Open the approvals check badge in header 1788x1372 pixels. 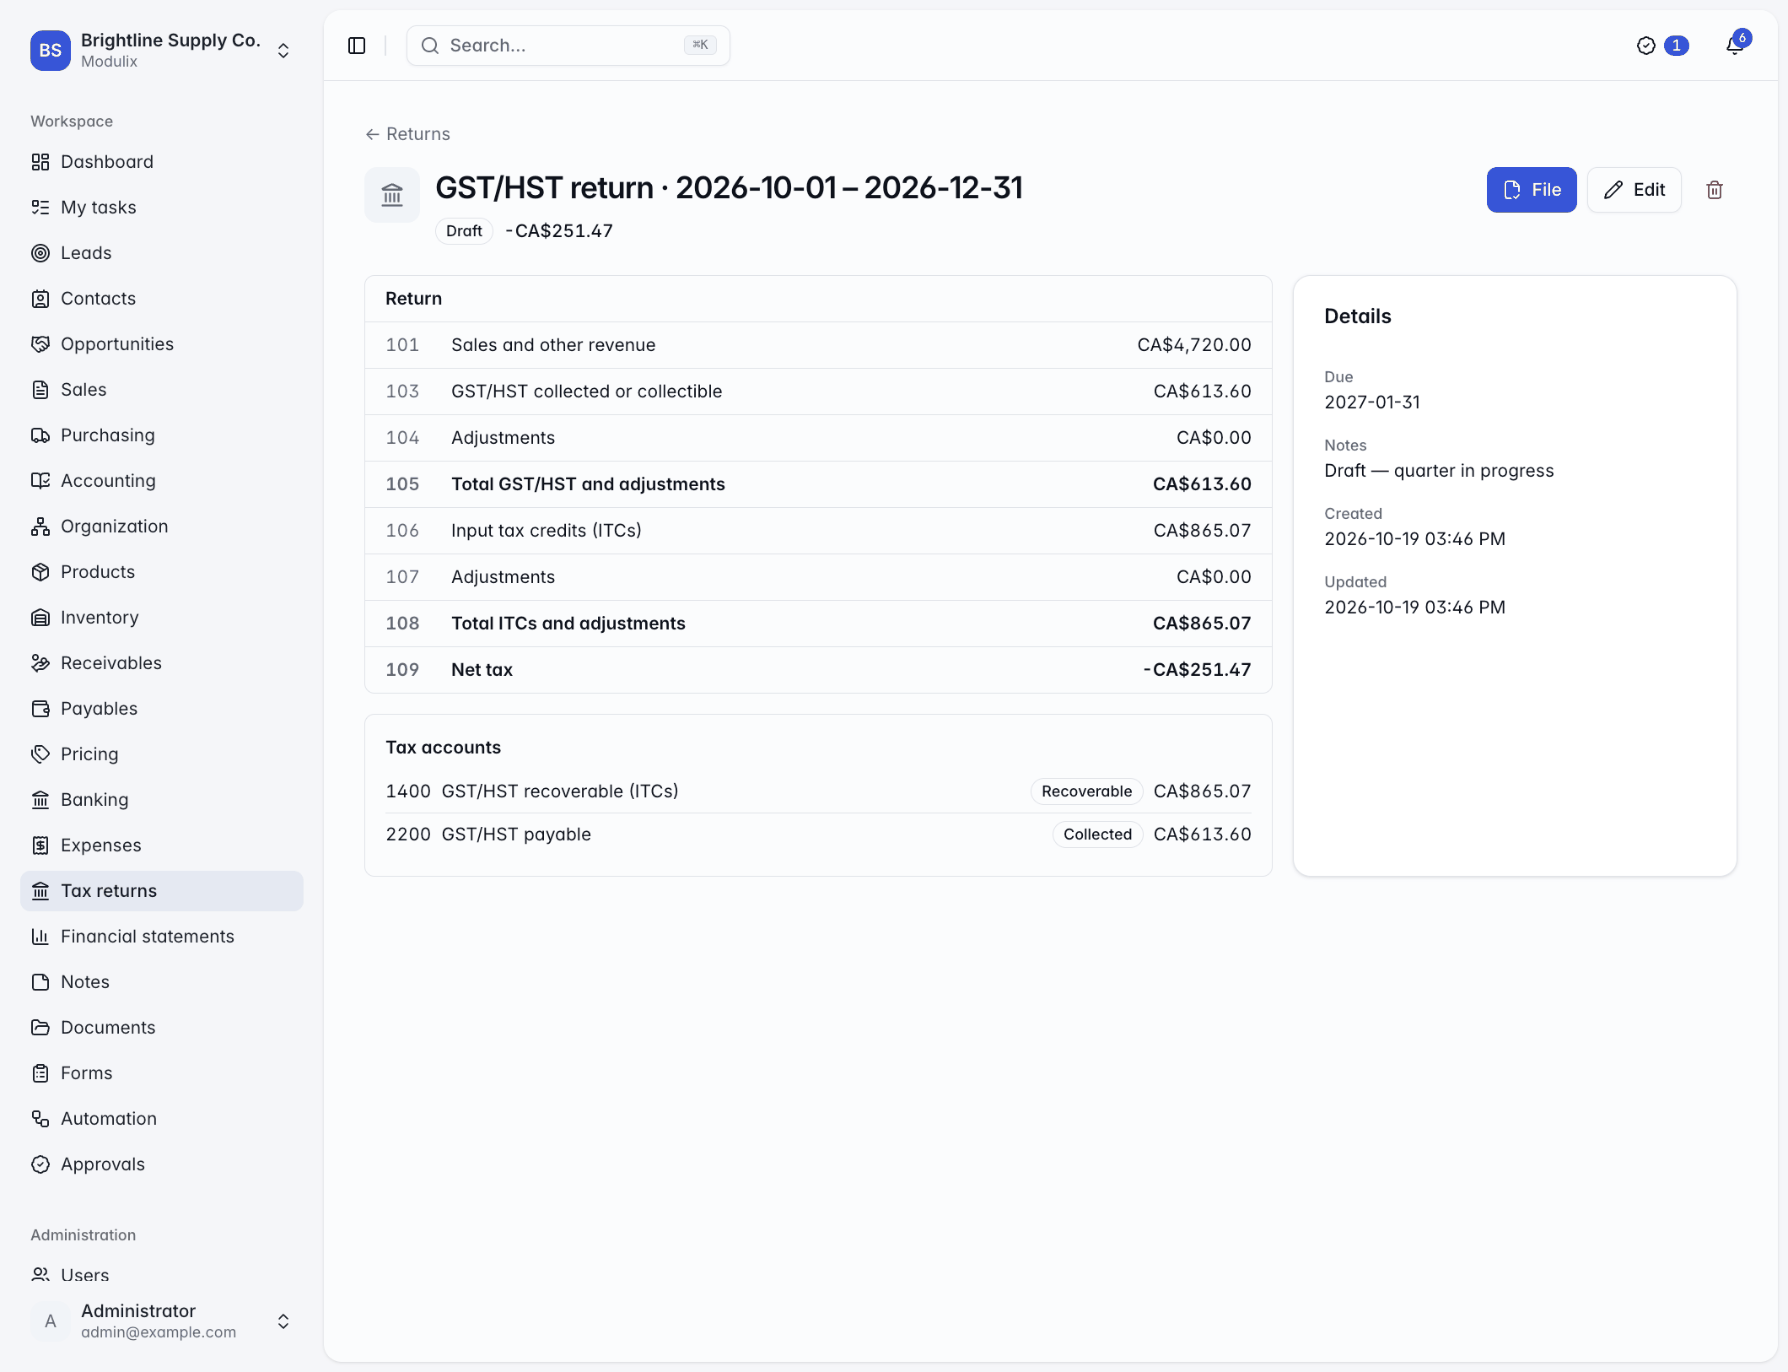click(x=1662, y=46)
